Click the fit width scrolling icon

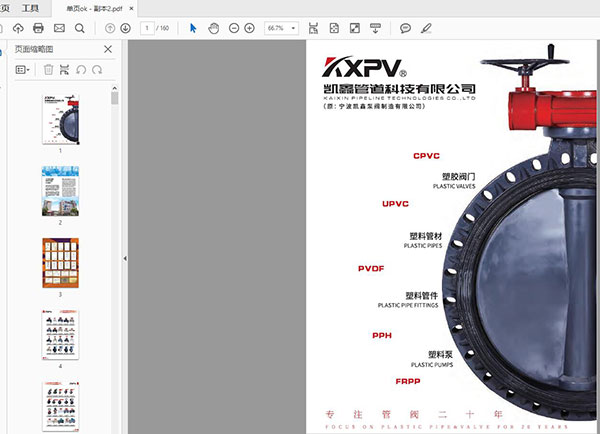point(313,28)
